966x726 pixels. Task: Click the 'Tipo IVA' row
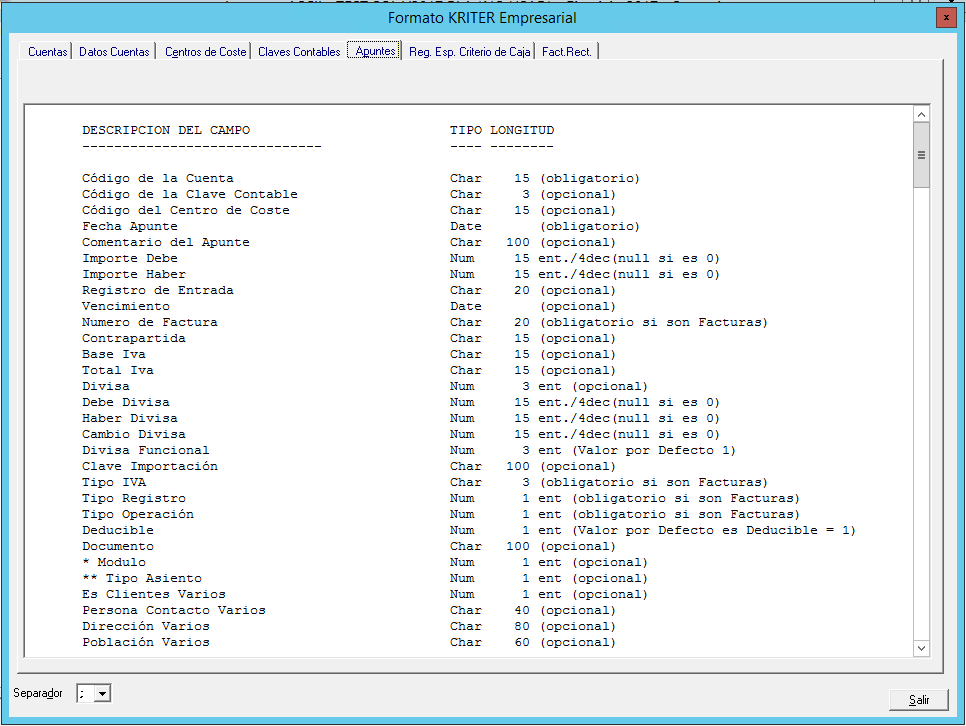coord(425,483)
